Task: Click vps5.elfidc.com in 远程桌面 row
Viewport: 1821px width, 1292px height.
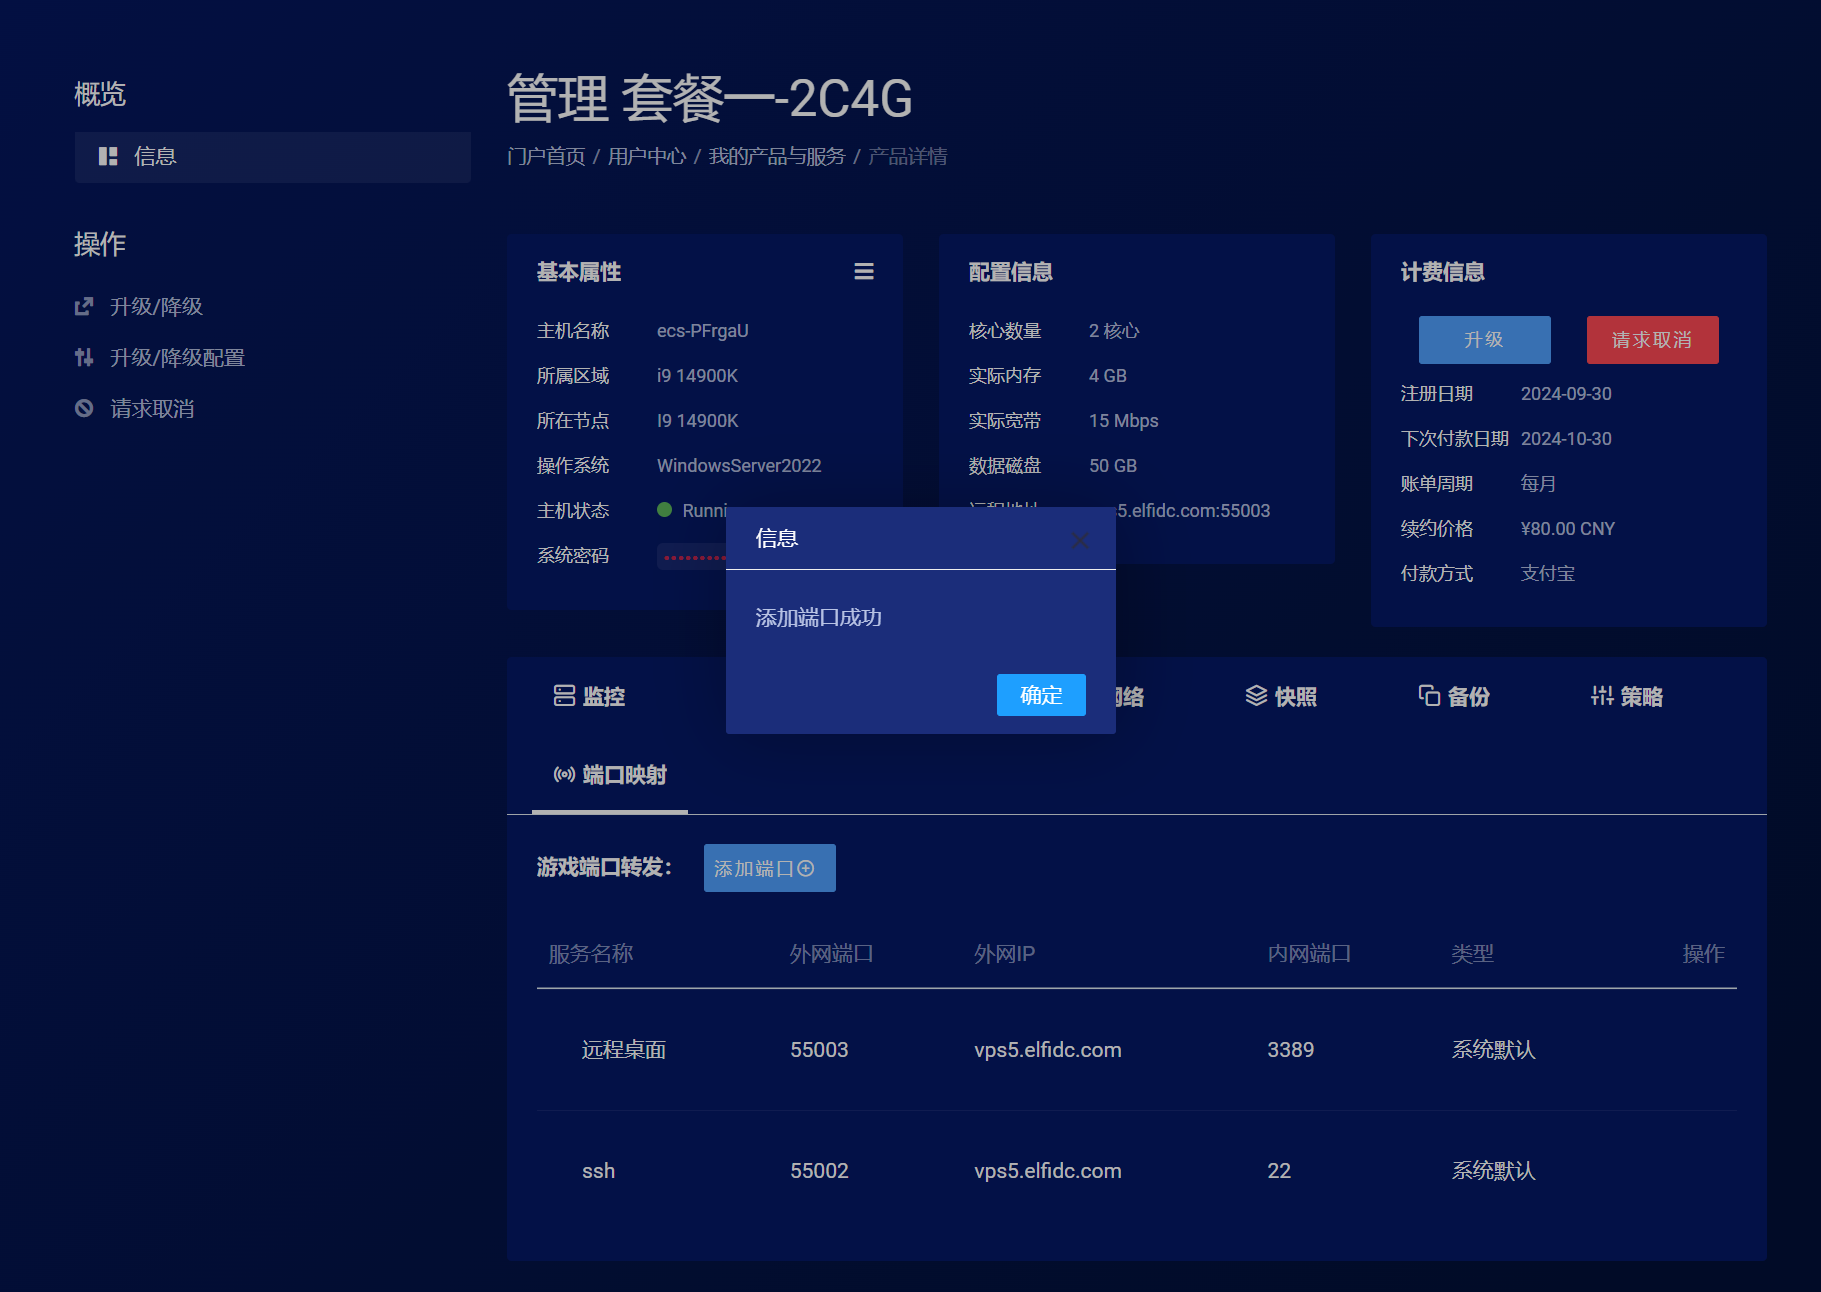Action: pos(1047,1050)
